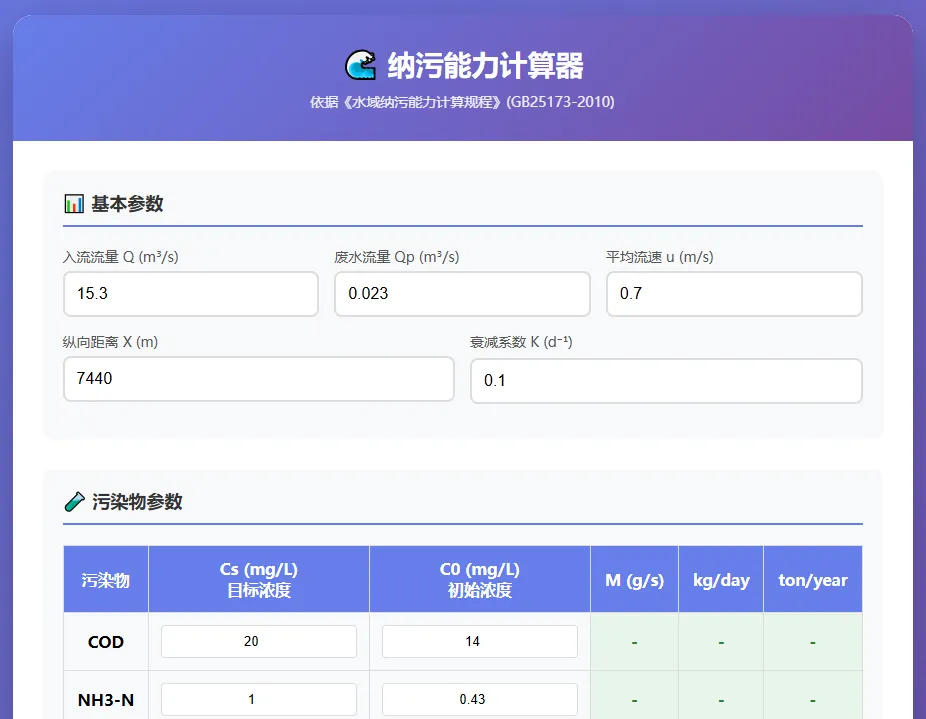The height and width of the screenshot is (719, 926).
Task: Click the COD M (g/s) result cell
Action: tap(634, 642)
